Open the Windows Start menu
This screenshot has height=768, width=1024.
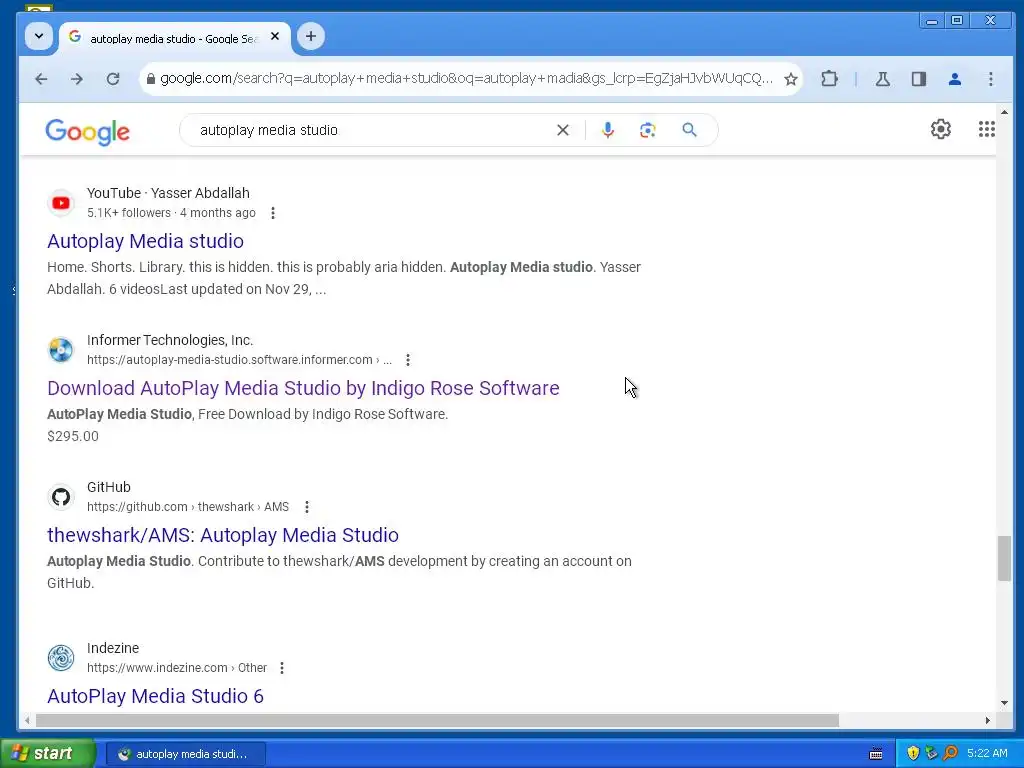point(47,754)
